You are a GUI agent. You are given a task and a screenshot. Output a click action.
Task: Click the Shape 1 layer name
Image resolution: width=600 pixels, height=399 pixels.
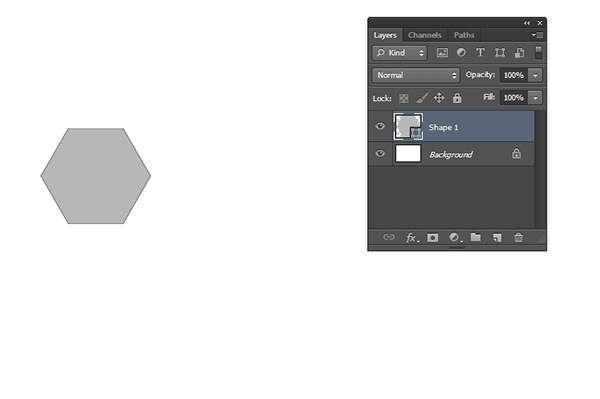pyautogui.click(x=443, y=127)
